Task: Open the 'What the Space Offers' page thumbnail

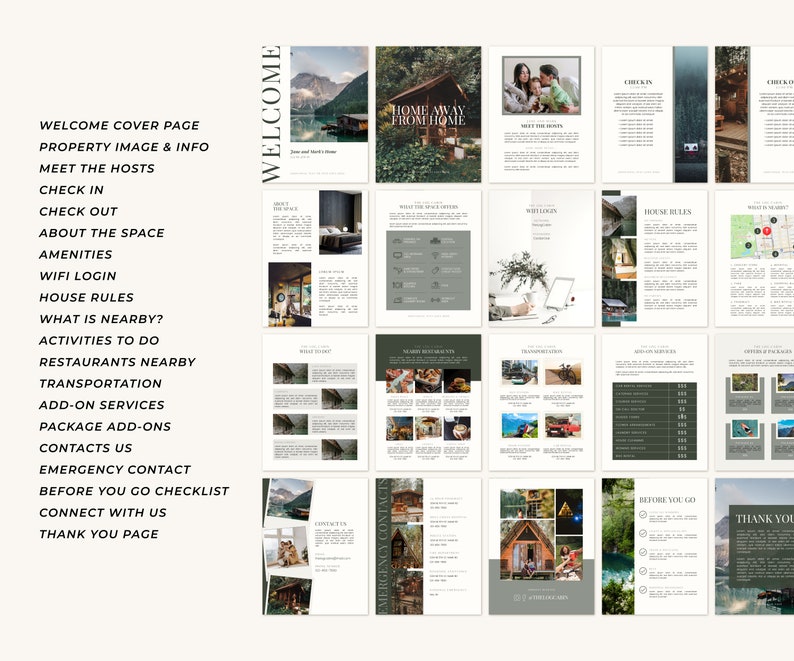Action: (x=428, y=258)
